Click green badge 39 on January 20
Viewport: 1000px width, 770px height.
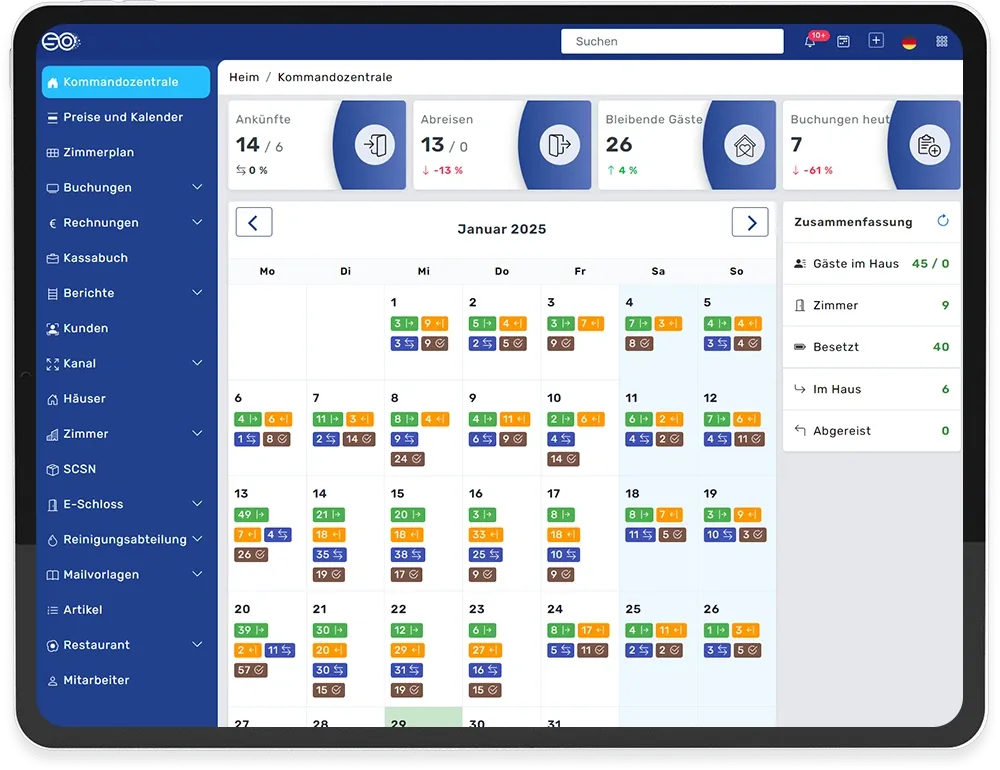click(x=251, y=630)
